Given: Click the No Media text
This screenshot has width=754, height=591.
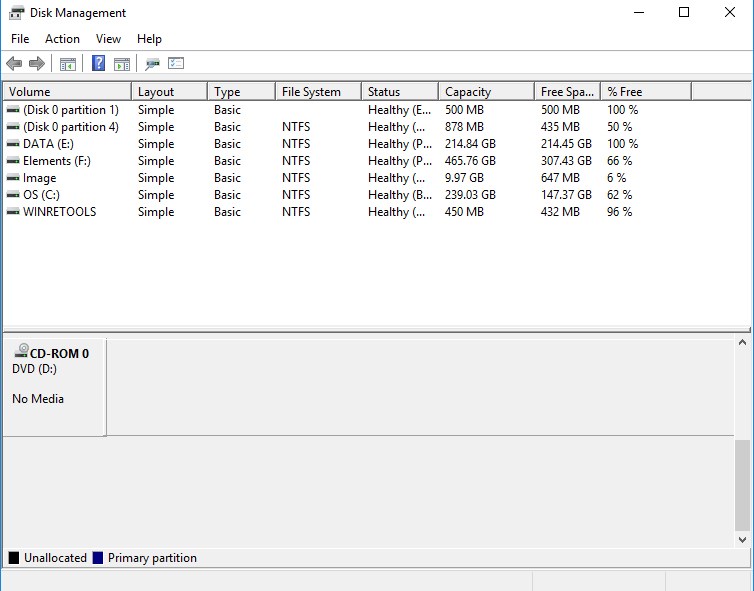Looking at the screenshot, I should (38, 399).
